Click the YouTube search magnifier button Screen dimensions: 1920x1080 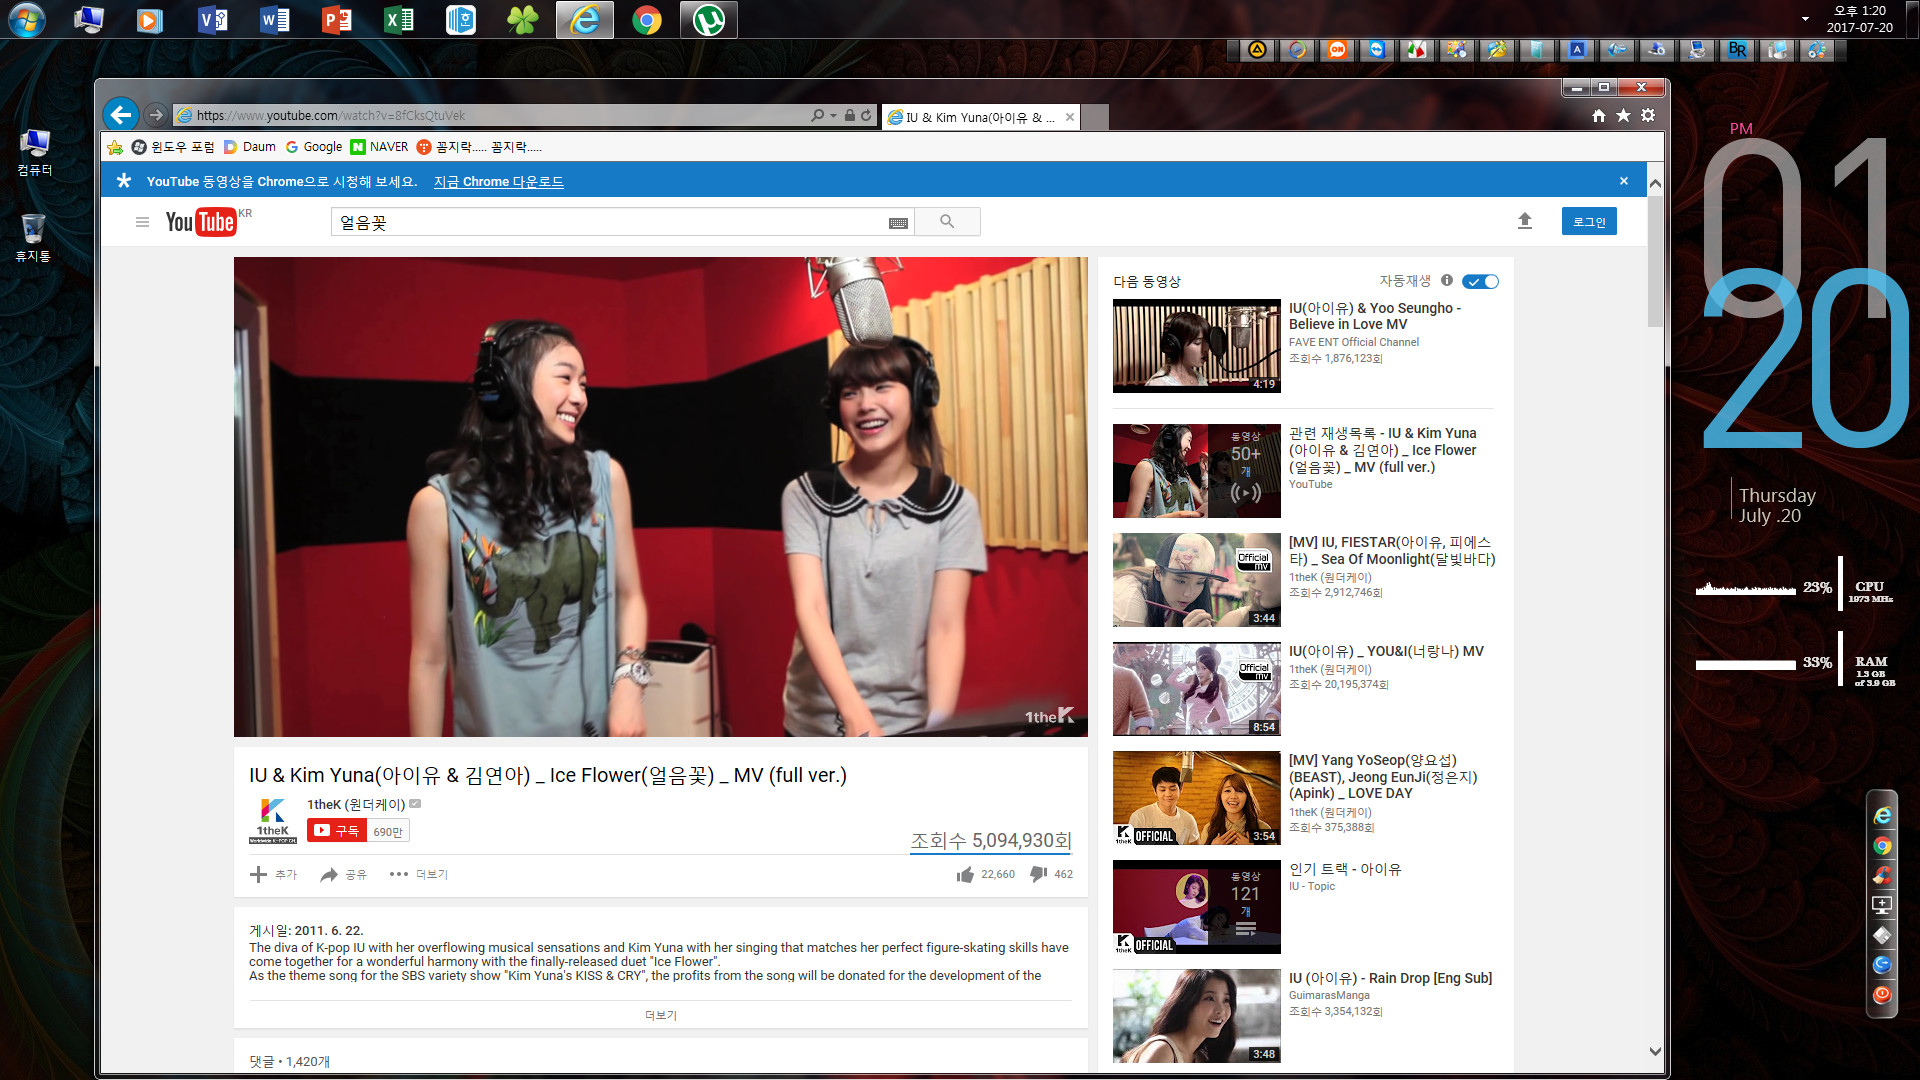click(x=947, y=222)
